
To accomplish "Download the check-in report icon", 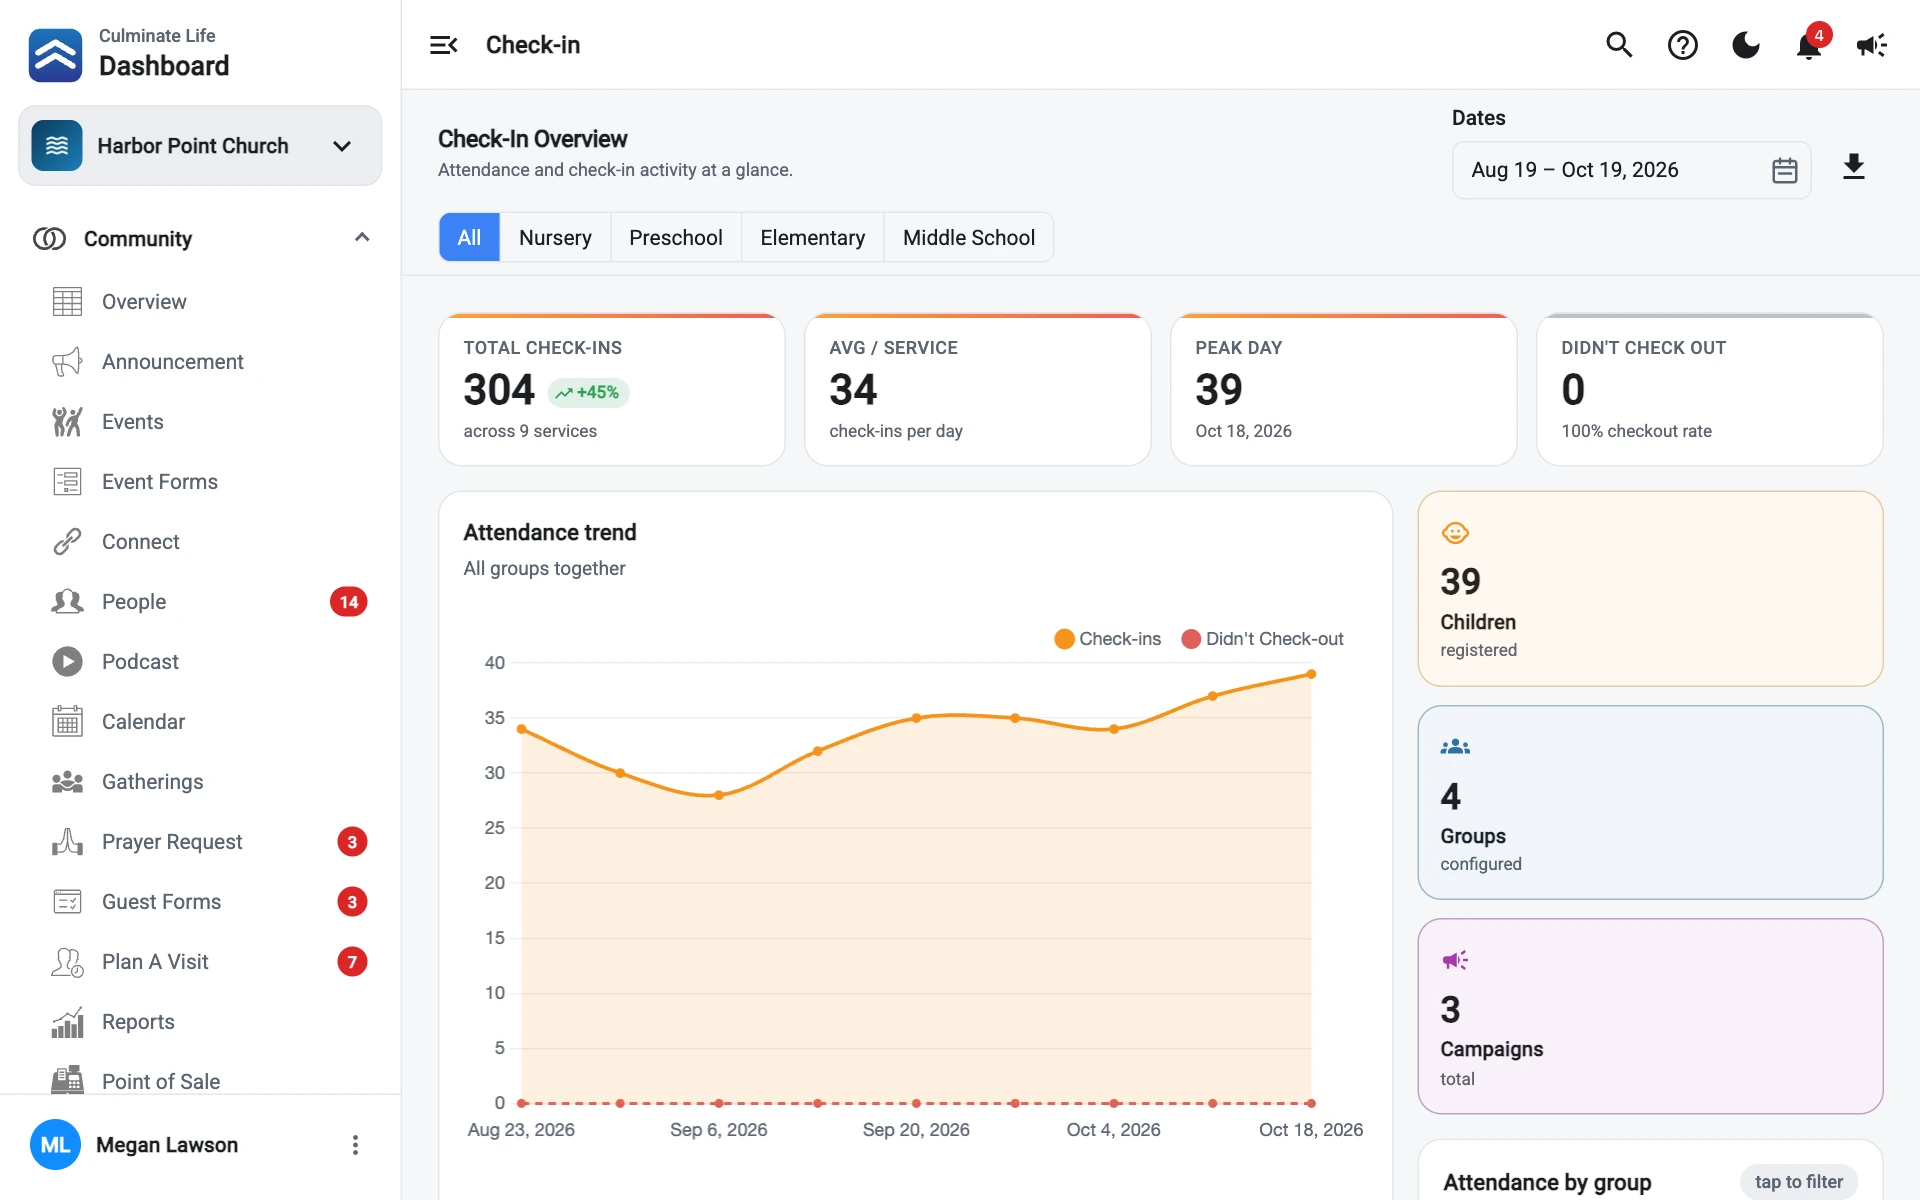I will [1854, 167].
